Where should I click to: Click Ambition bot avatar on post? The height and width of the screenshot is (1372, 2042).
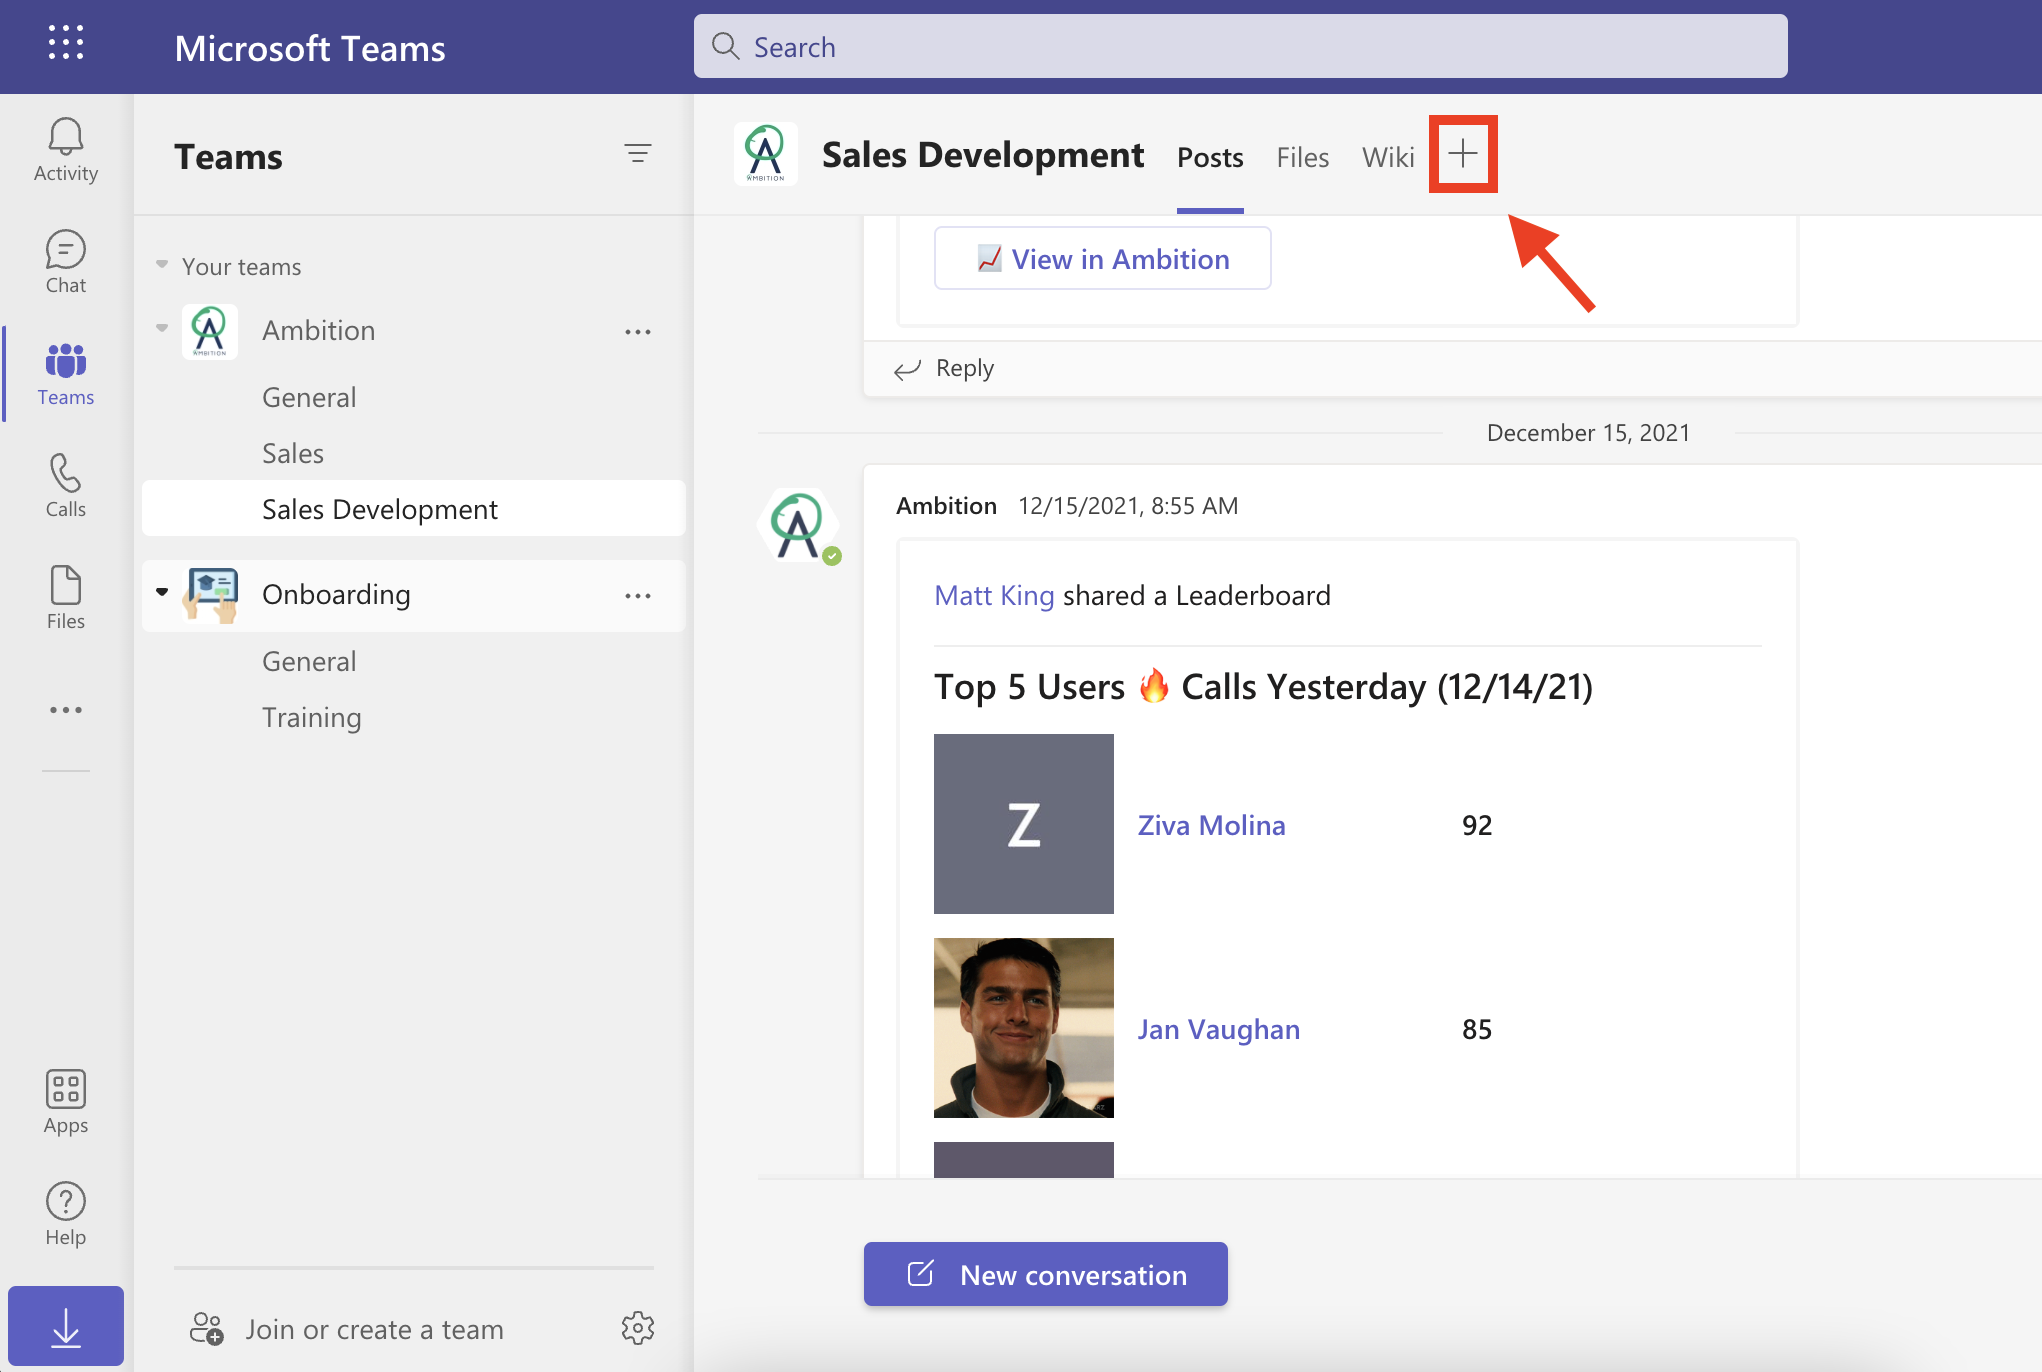pos(798,525)
